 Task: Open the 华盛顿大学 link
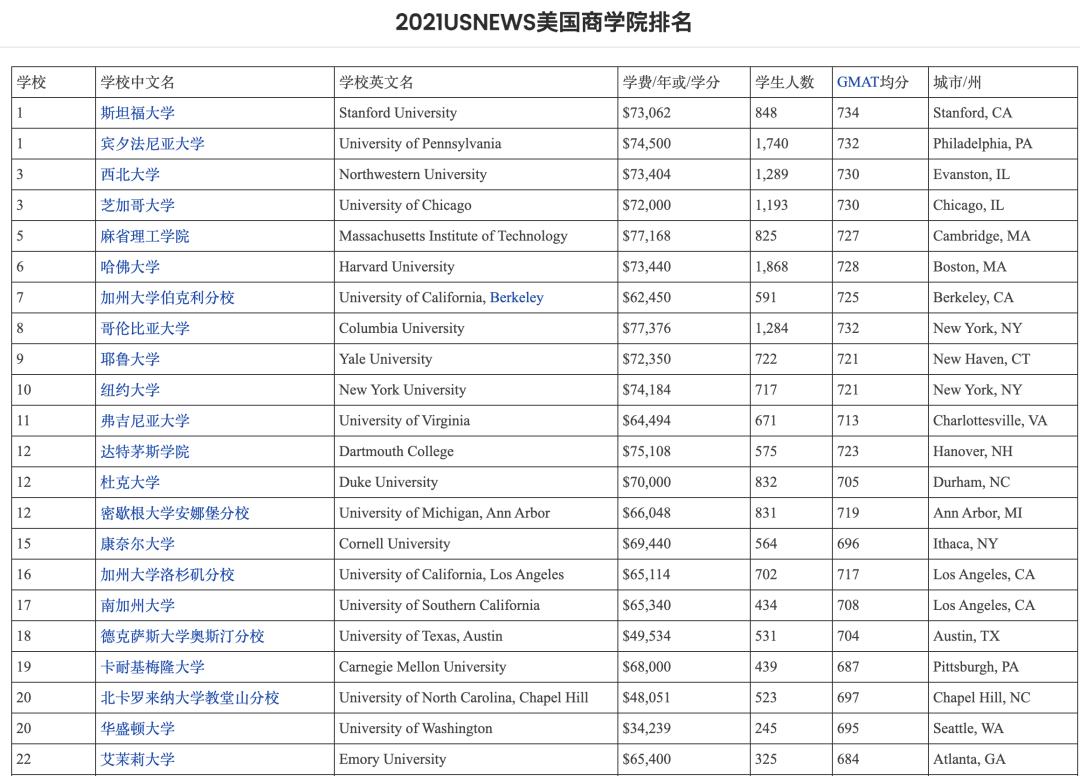(137, 728)
